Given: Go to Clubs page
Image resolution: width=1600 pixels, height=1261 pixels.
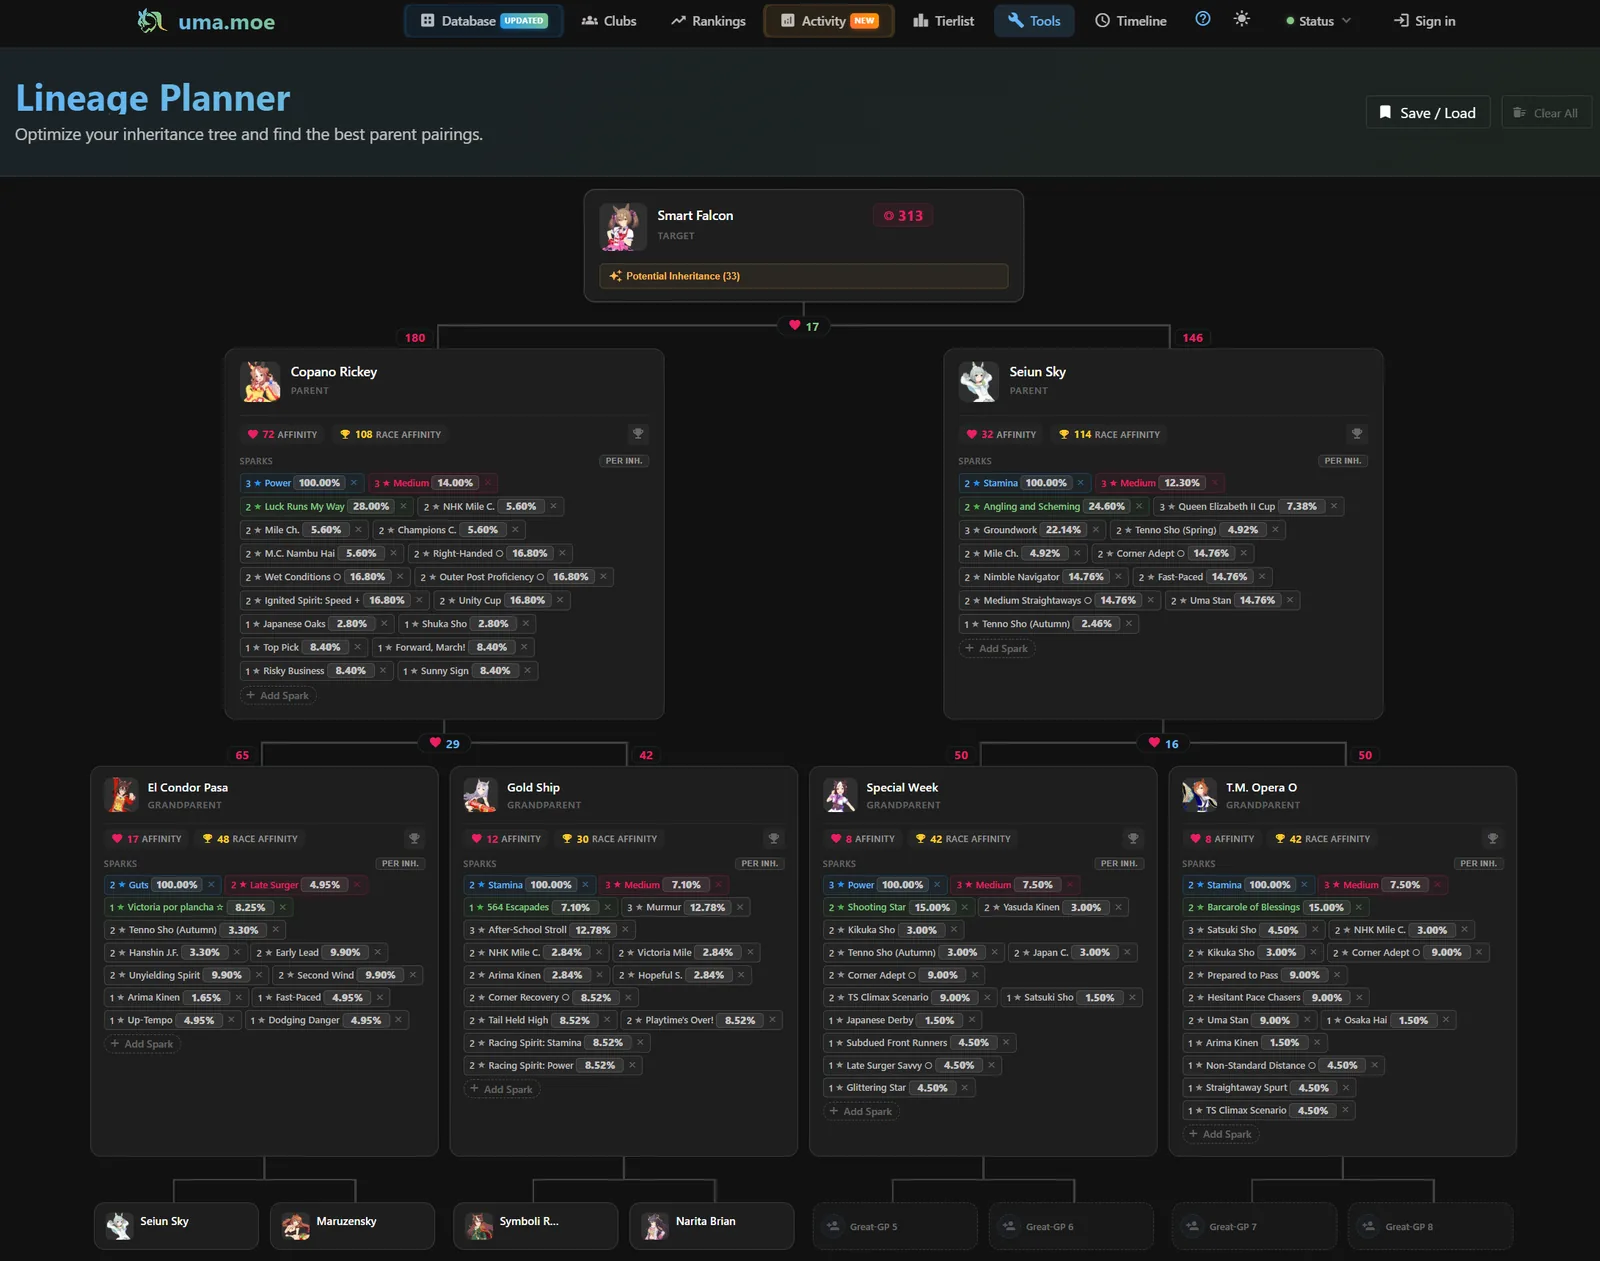Looking at the screenshot, I should pos(609,21).
